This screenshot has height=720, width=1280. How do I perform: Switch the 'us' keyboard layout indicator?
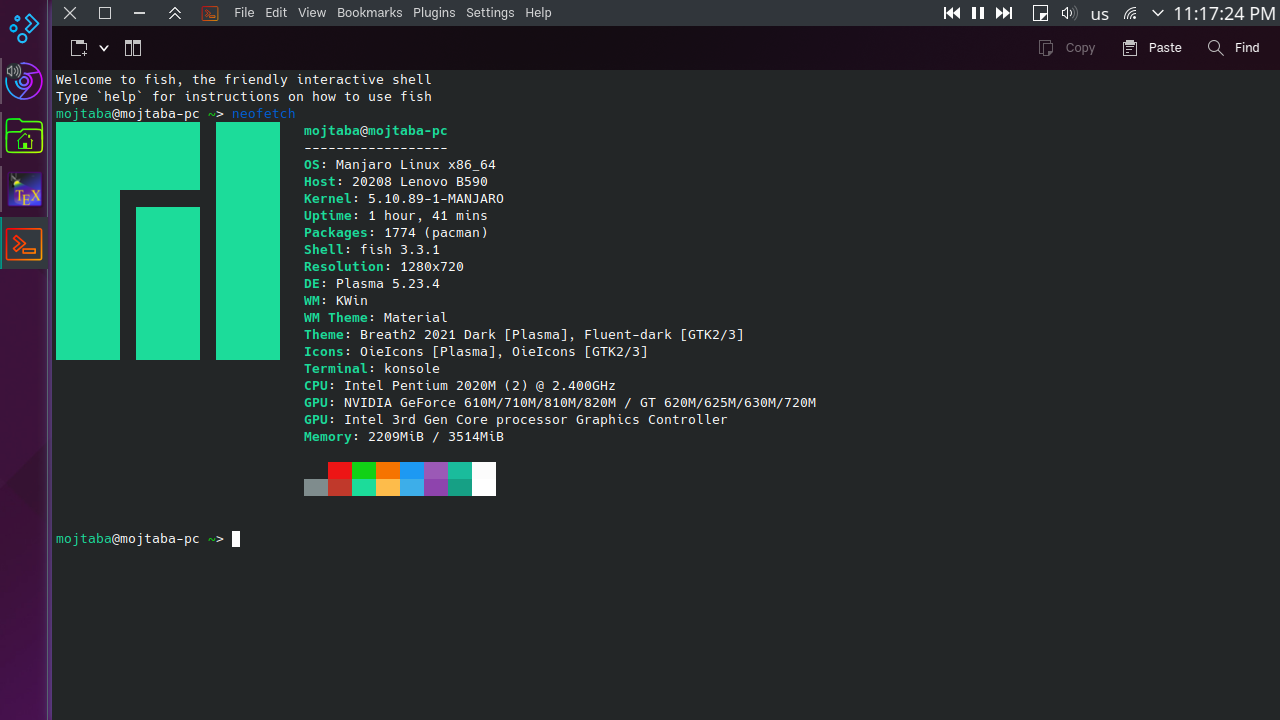click(1100, 14)
